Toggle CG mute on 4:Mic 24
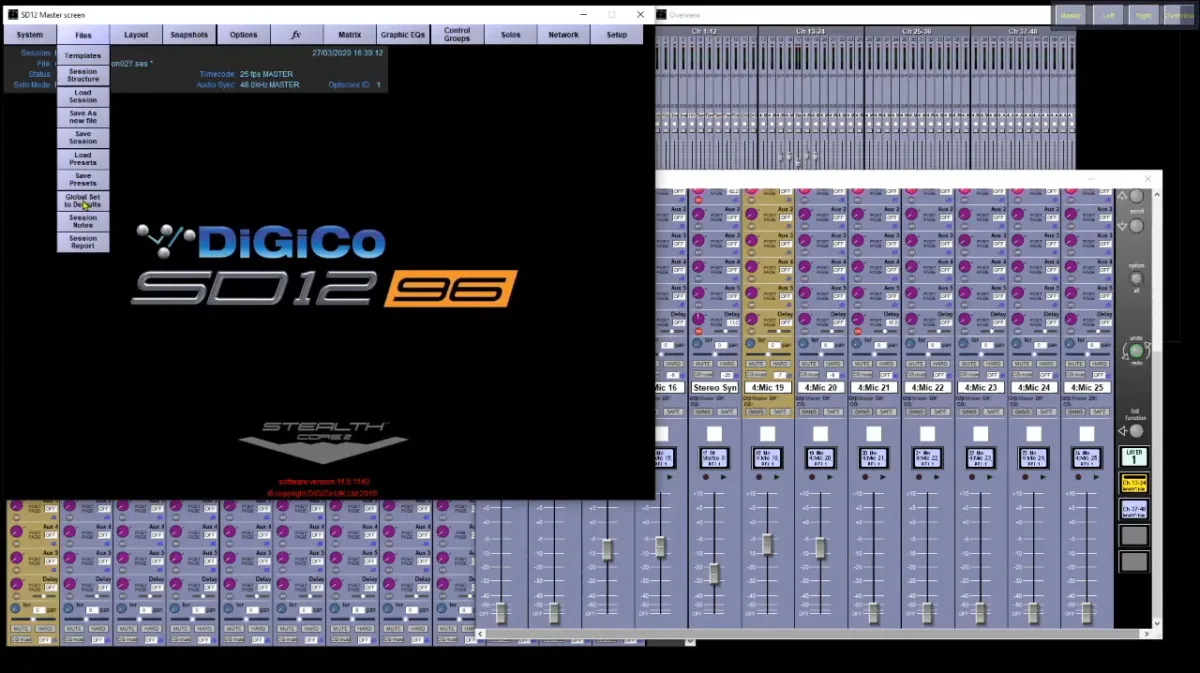 point(1022,374)
